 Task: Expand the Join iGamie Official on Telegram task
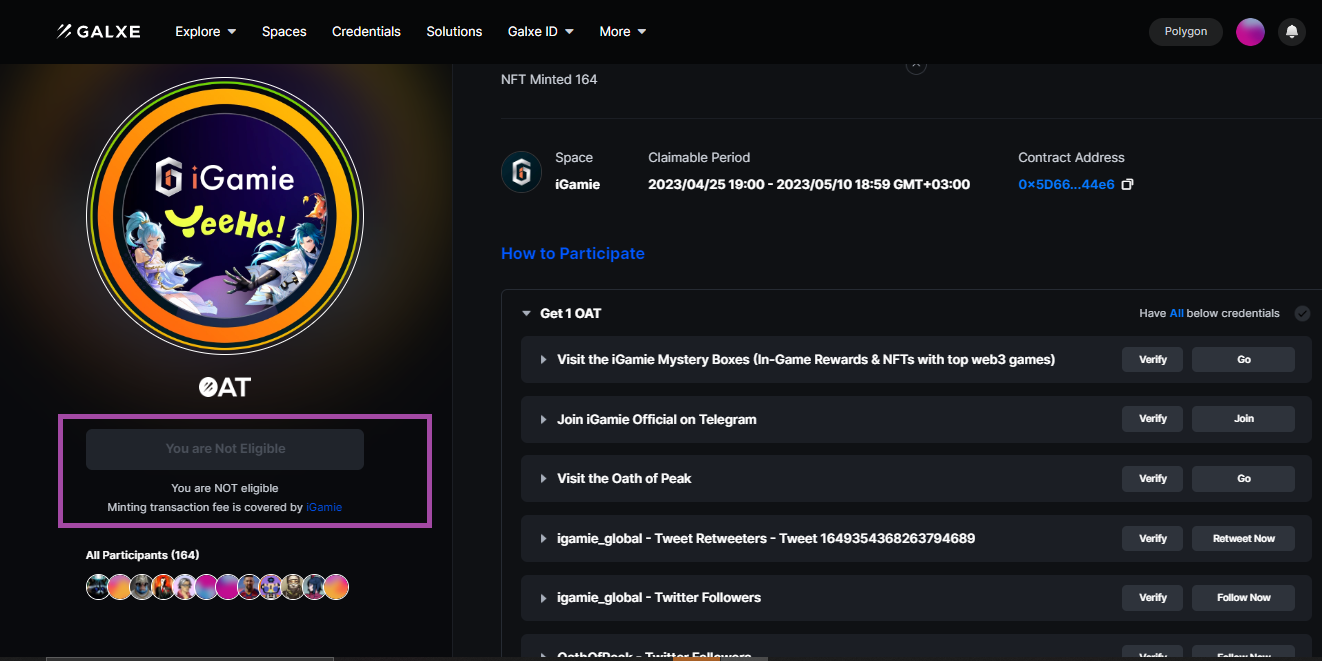coord(543,419)
